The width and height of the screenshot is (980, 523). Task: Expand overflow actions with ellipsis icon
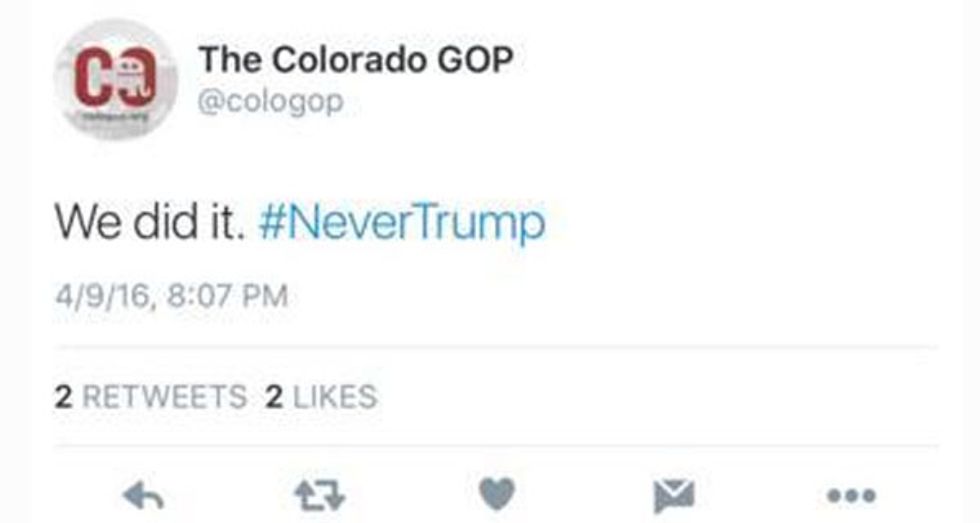(x=851, y=496)
